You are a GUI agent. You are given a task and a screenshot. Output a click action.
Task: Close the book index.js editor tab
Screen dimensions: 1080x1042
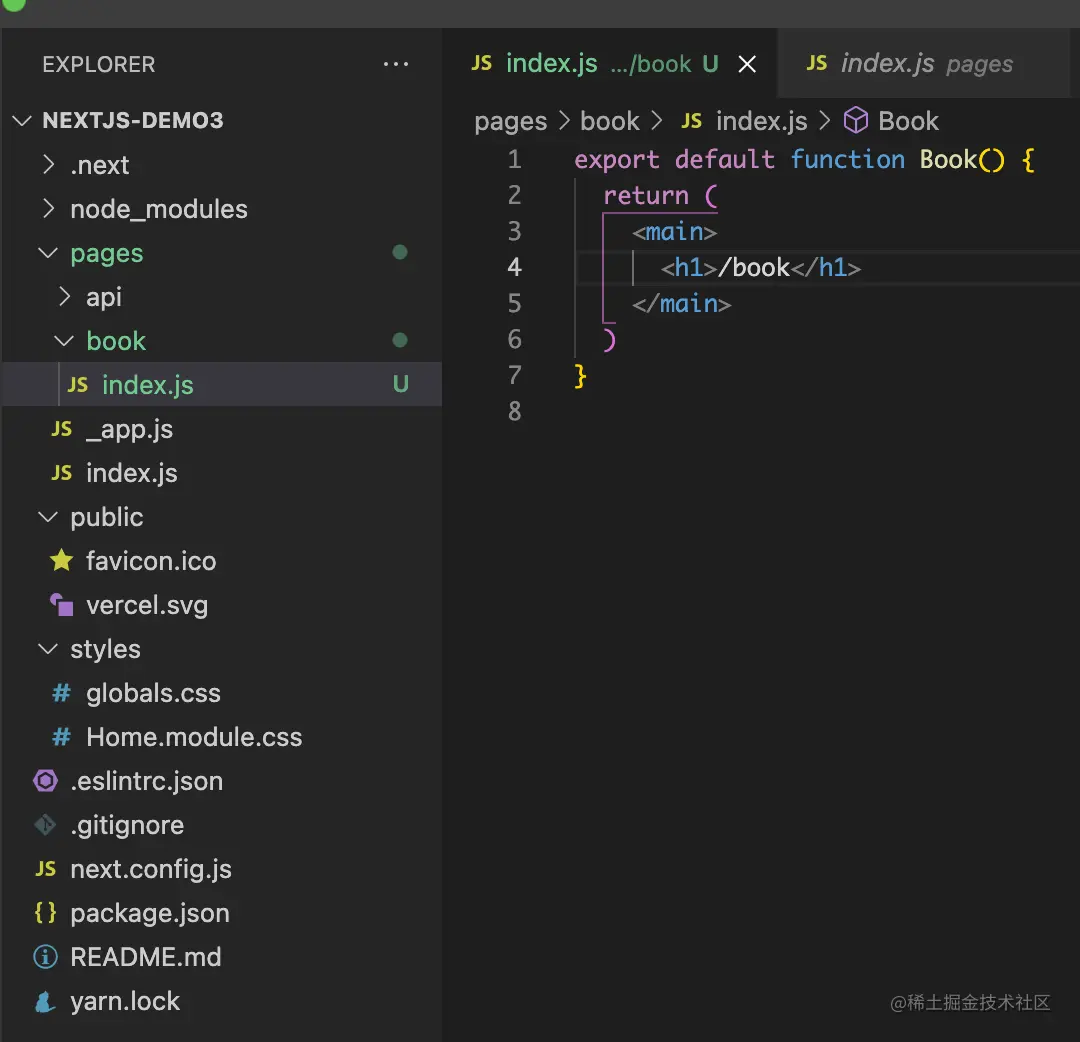tap(747, 65)
